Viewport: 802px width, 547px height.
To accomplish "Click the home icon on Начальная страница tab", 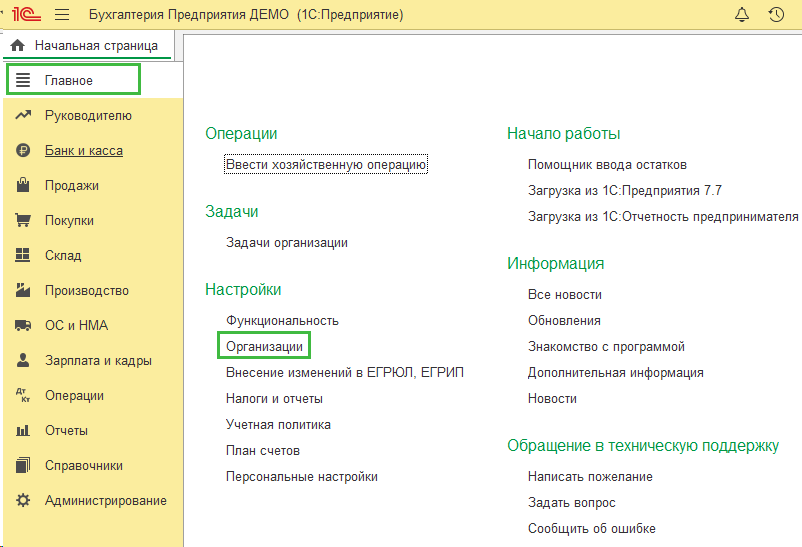I will (x=18, y=46).
